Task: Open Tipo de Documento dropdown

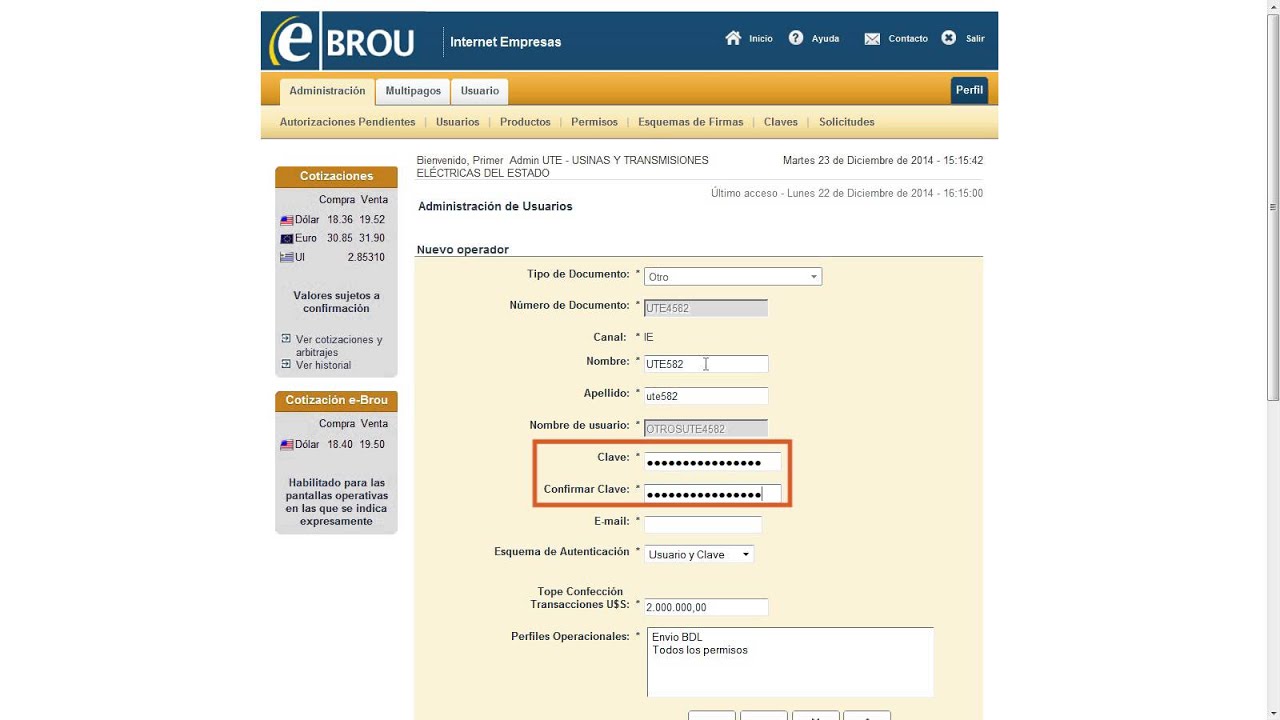Action: (733, 276)
